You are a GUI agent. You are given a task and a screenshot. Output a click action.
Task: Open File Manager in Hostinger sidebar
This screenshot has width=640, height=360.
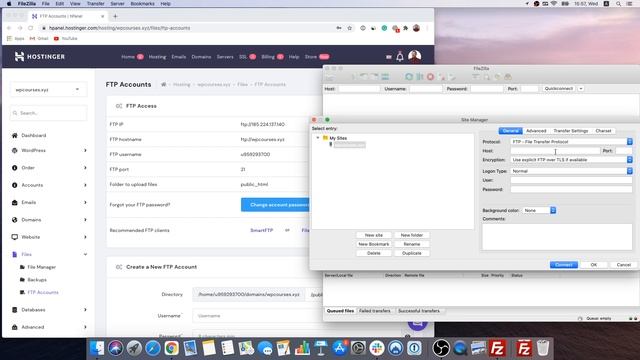42,267
